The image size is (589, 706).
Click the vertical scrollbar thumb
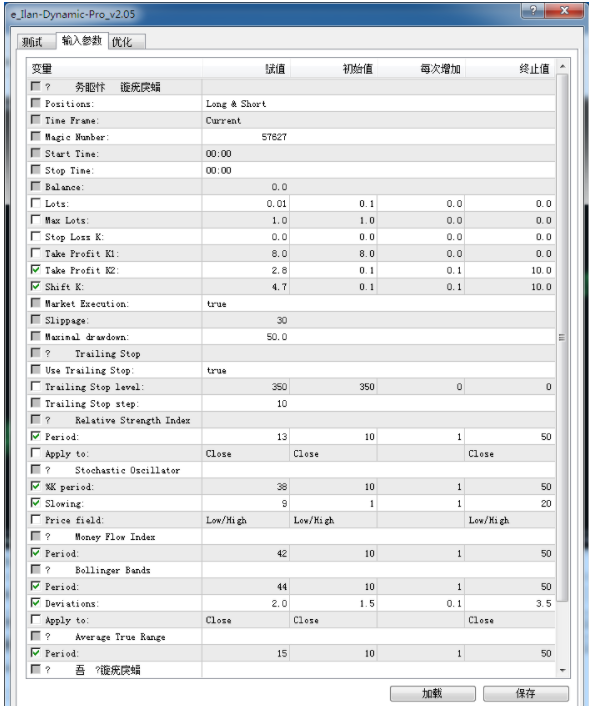tap(562, 338)
